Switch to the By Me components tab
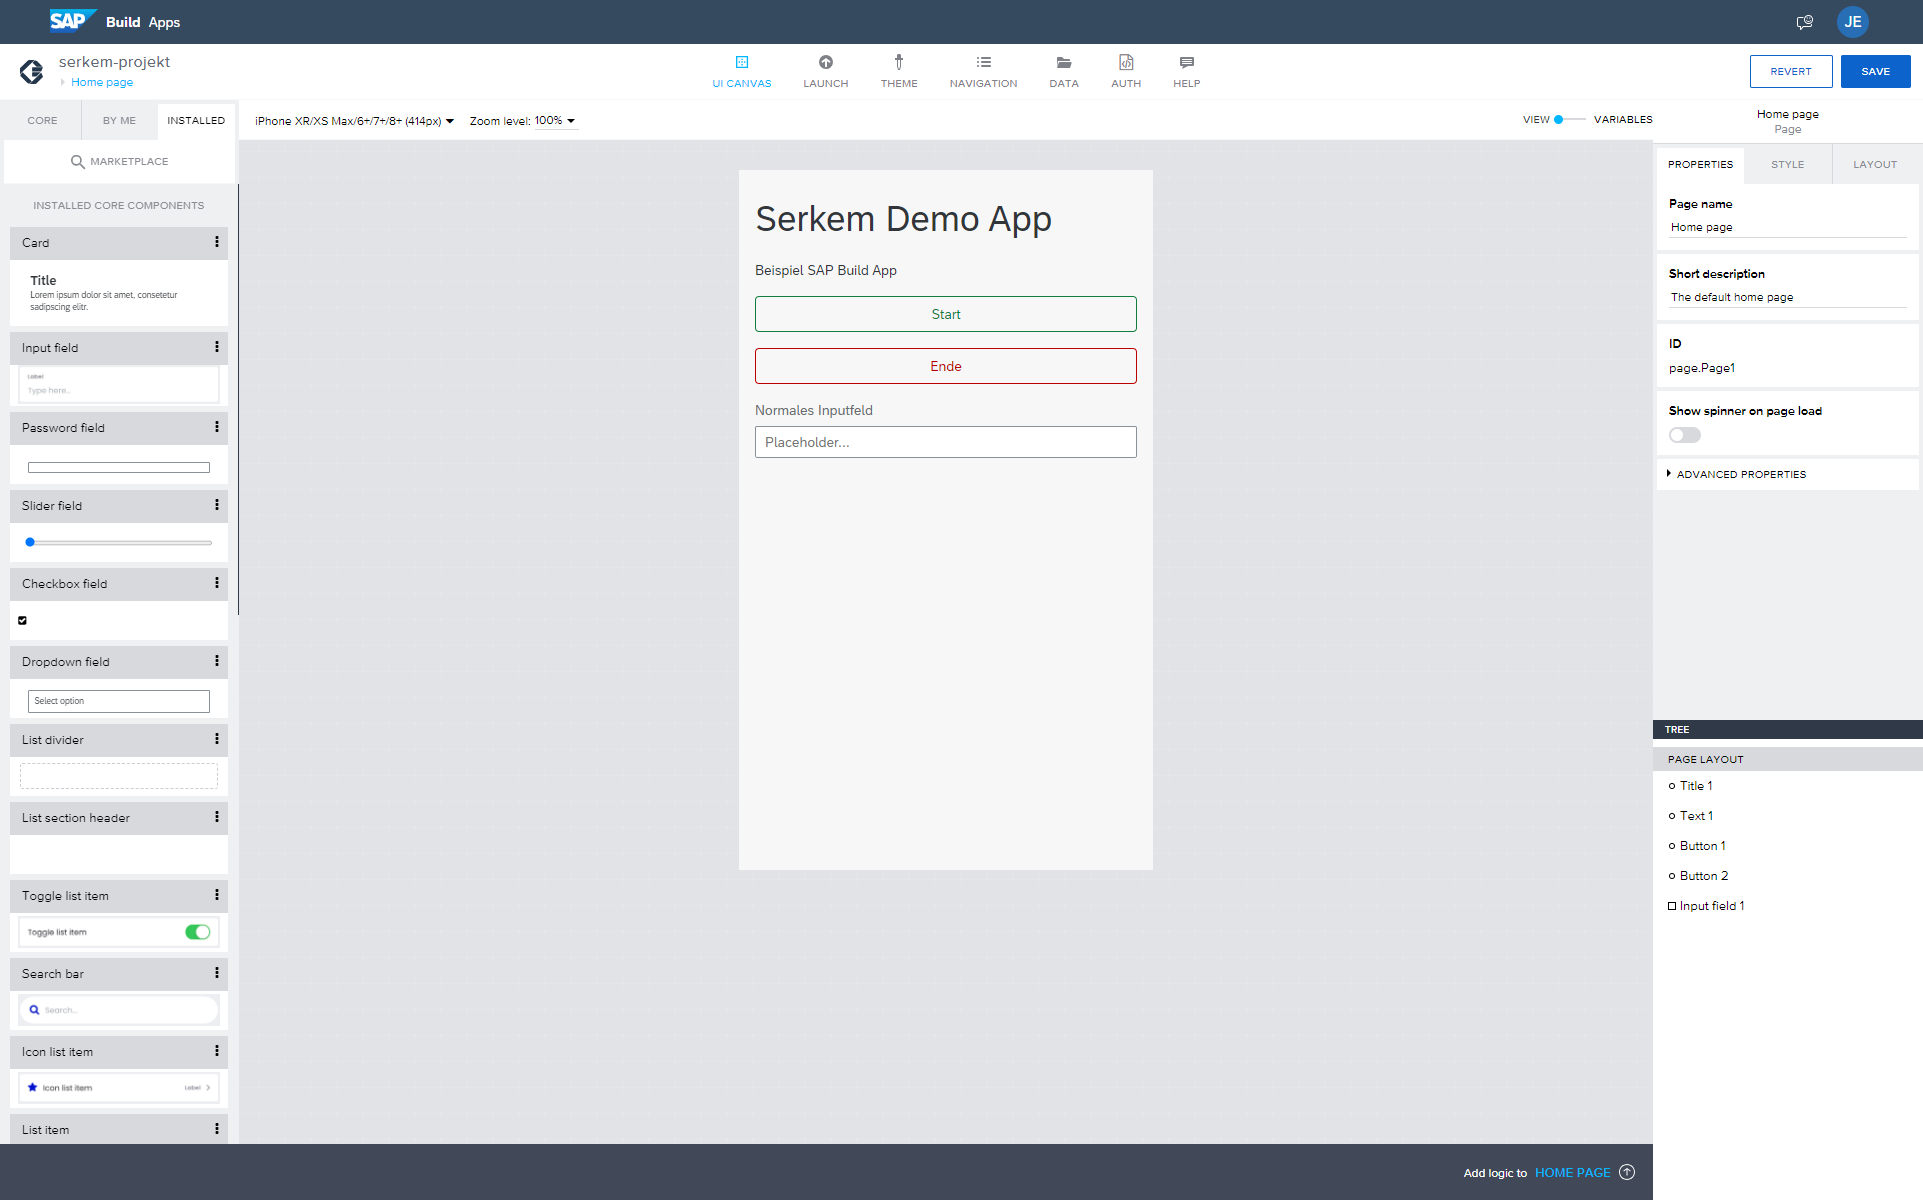 (119, 121)
